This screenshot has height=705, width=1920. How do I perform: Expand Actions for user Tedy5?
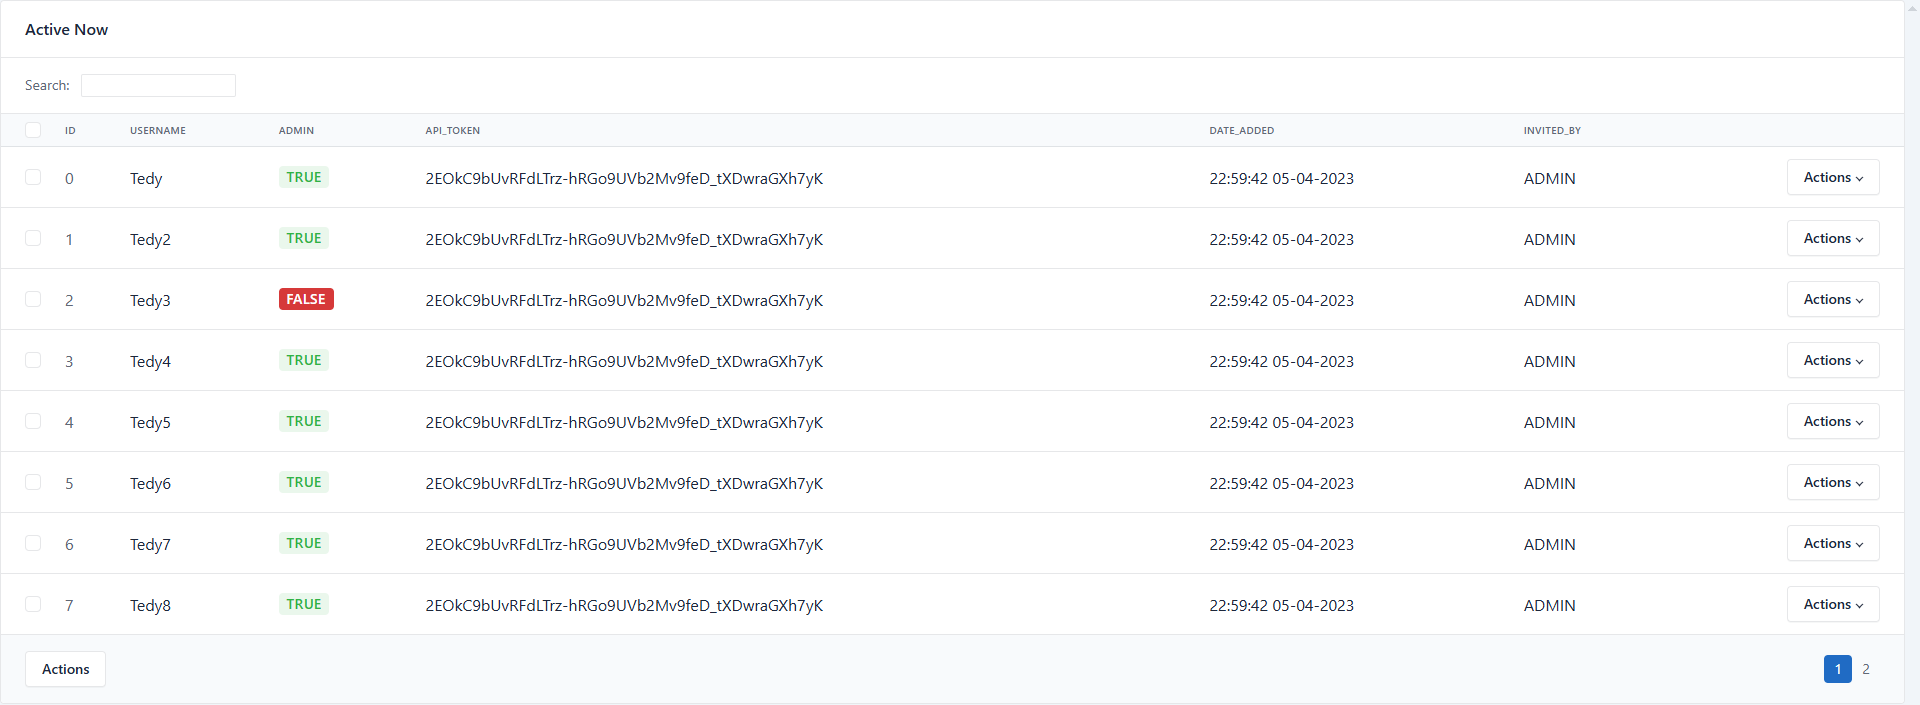(x=1833, y=421)
